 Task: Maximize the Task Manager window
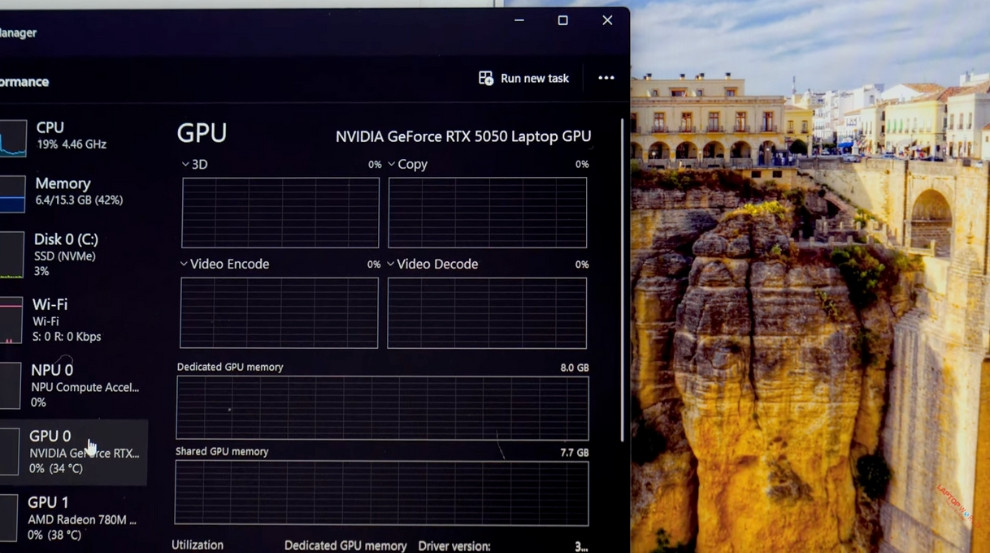[x=563, y=20]
